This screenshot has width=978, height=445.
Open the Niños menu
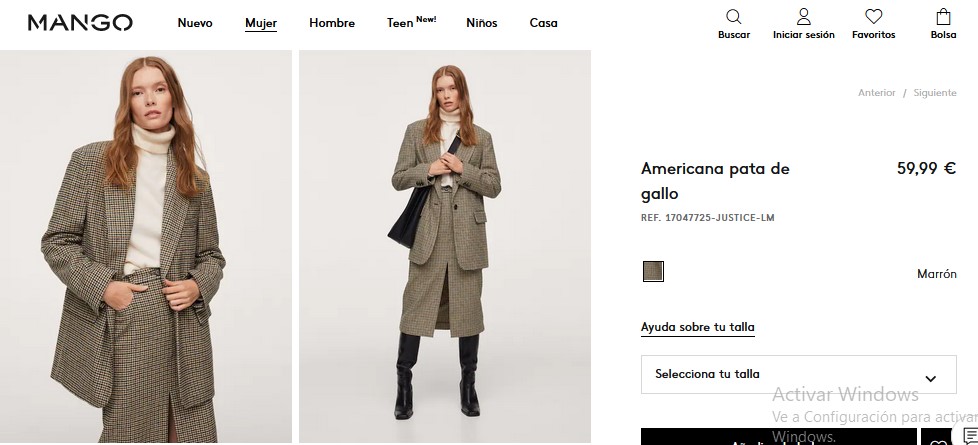pos(481,23)
